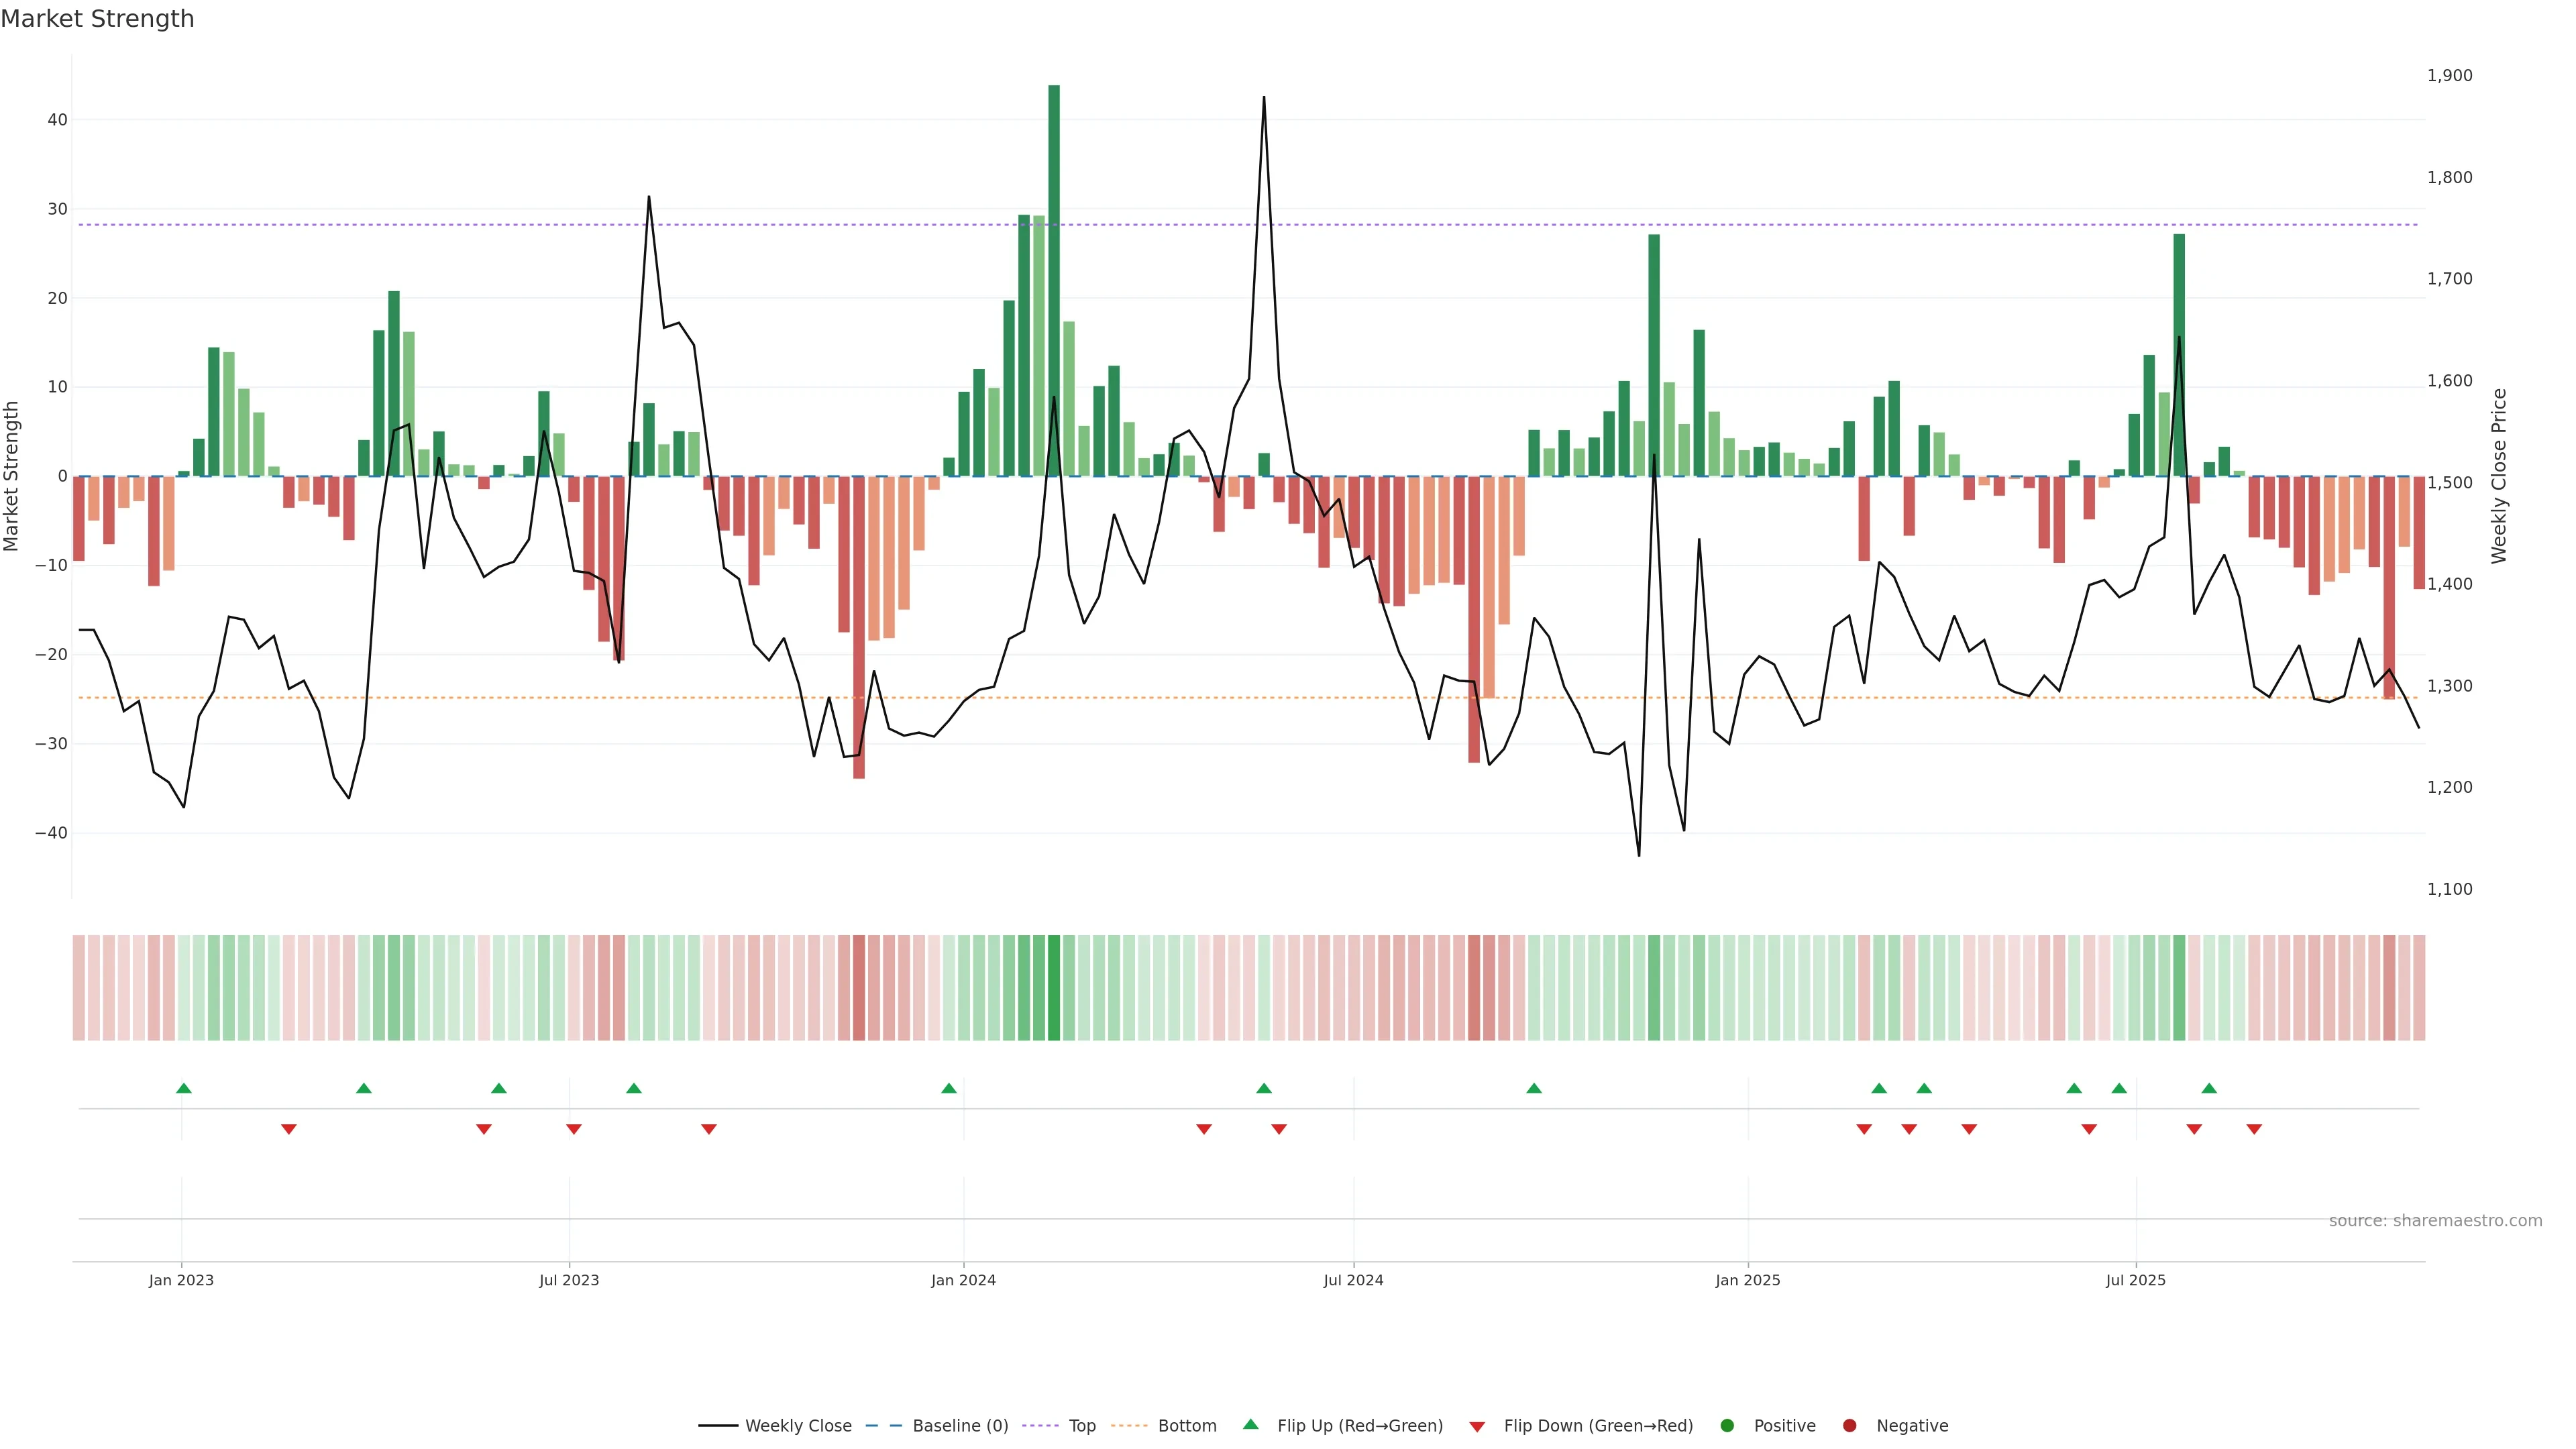Click the source: sharemaestro.com text
This screenshot has height=1449, width=2576.
coord(2435,1221)
